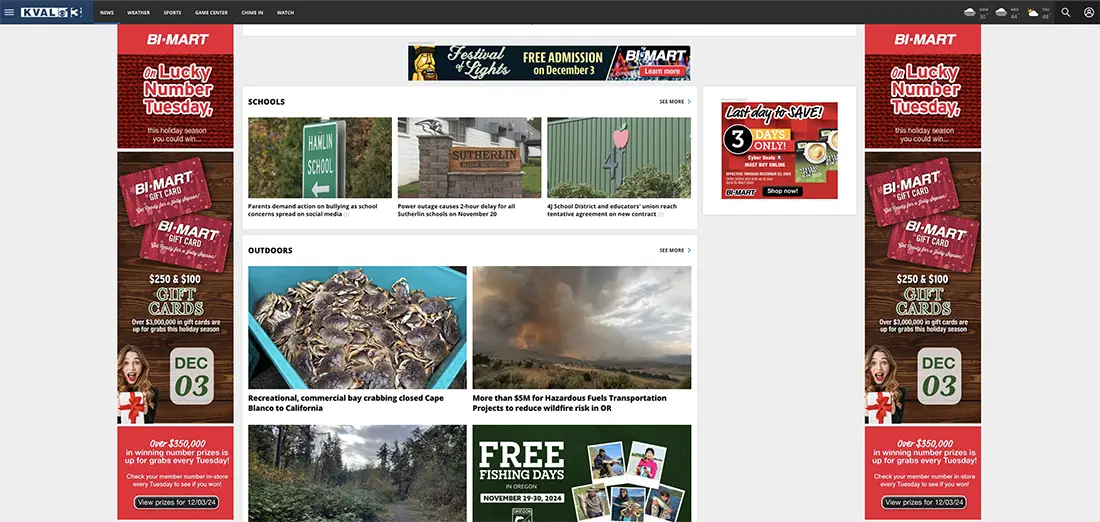The width and height of the screenshot is (1100, 522).
Task: Open the Watch menu item
Action: (285, 13)
